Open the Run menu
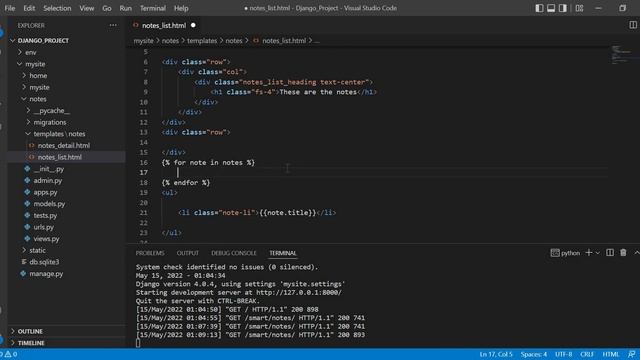The width and height of the screenshot is (640, 360). 126,8
